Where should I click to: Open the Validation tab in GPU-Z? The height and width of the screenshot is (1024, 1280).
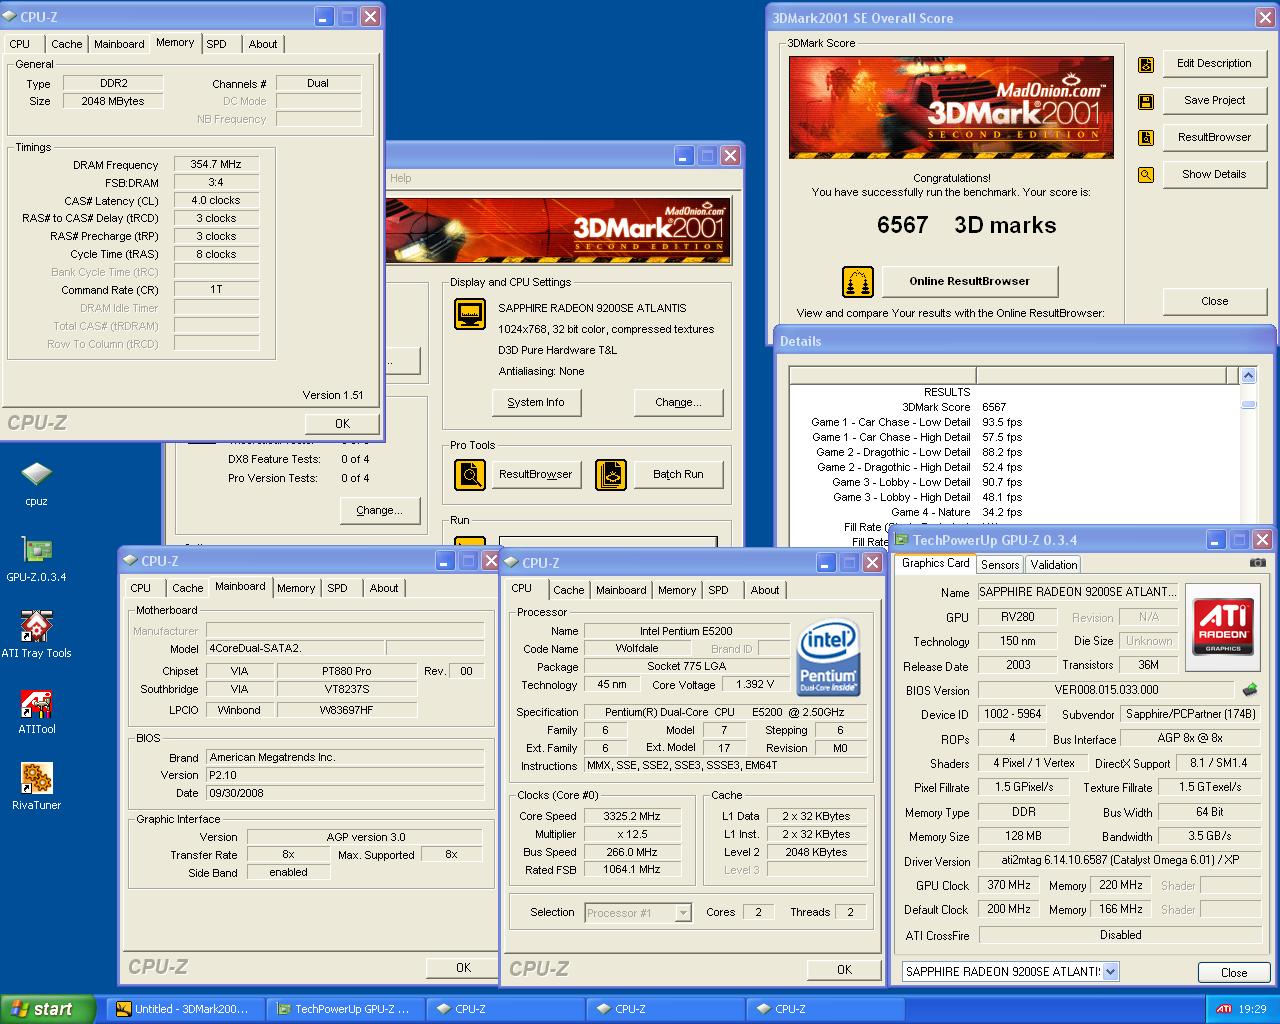coord(1054,565)
